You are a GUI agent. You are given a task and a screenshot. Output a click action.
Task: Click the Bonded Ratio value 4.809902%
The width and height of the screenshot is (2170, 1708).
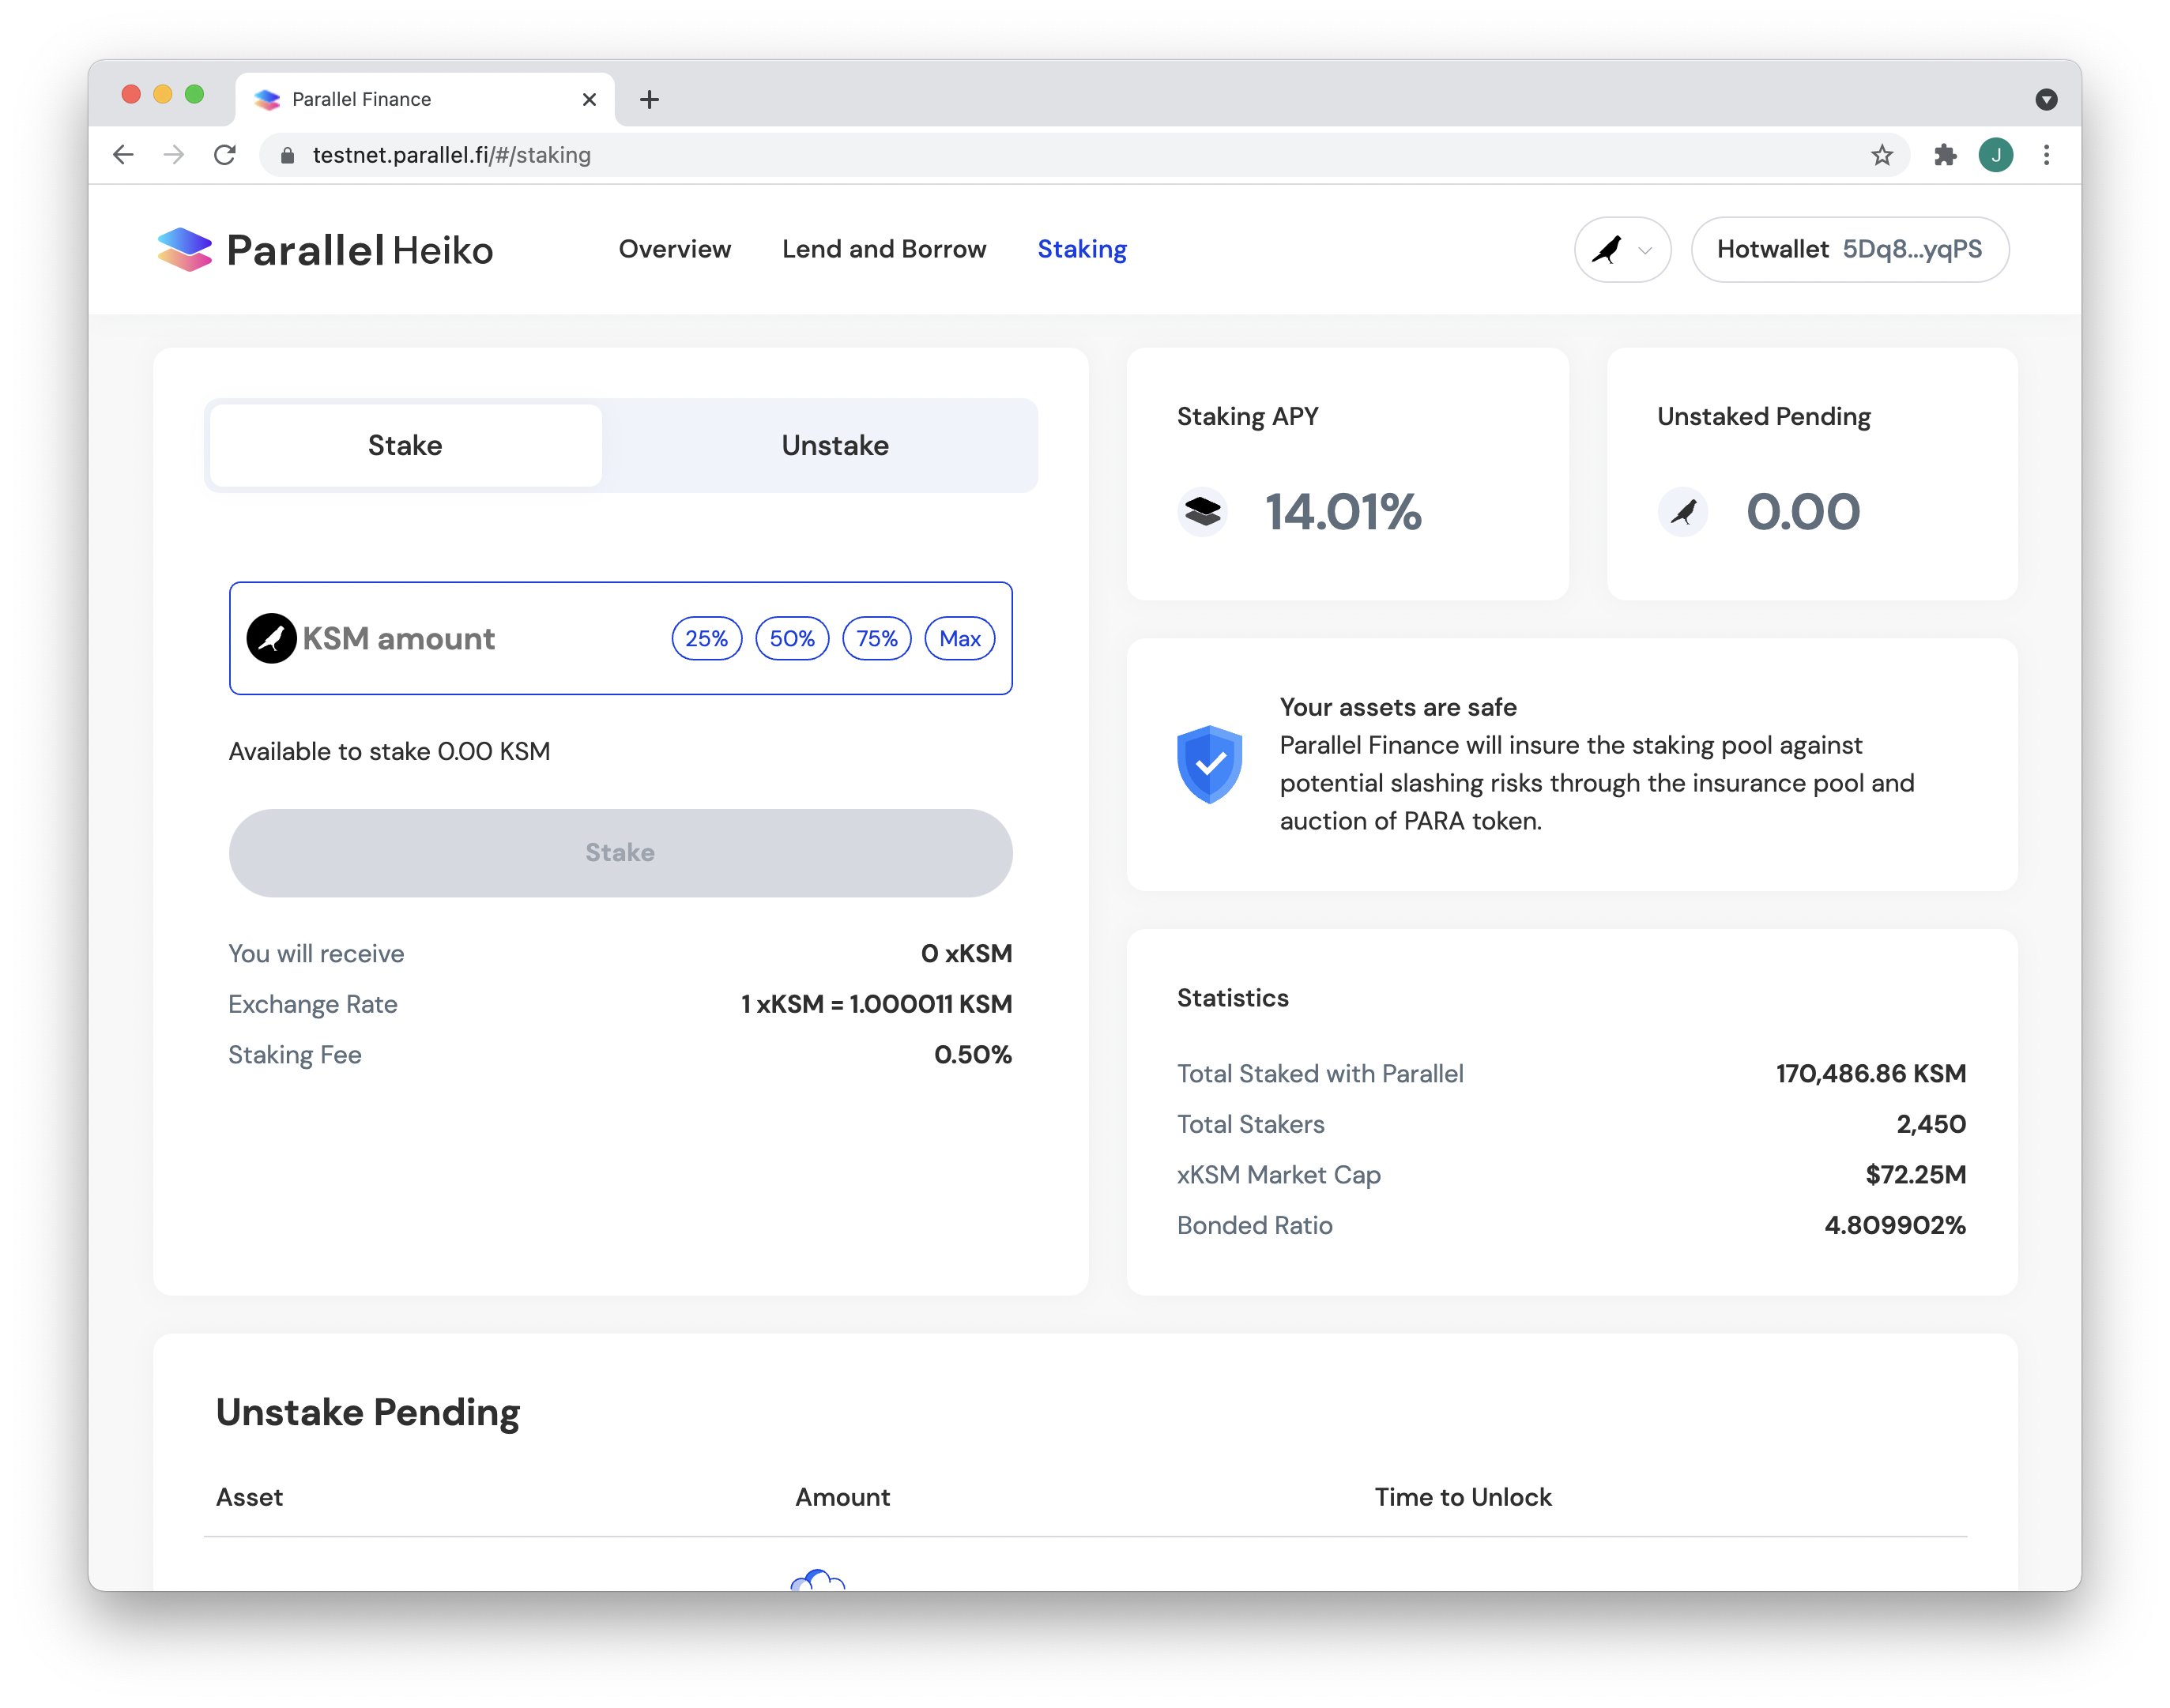click(x=1895, y=1225)
